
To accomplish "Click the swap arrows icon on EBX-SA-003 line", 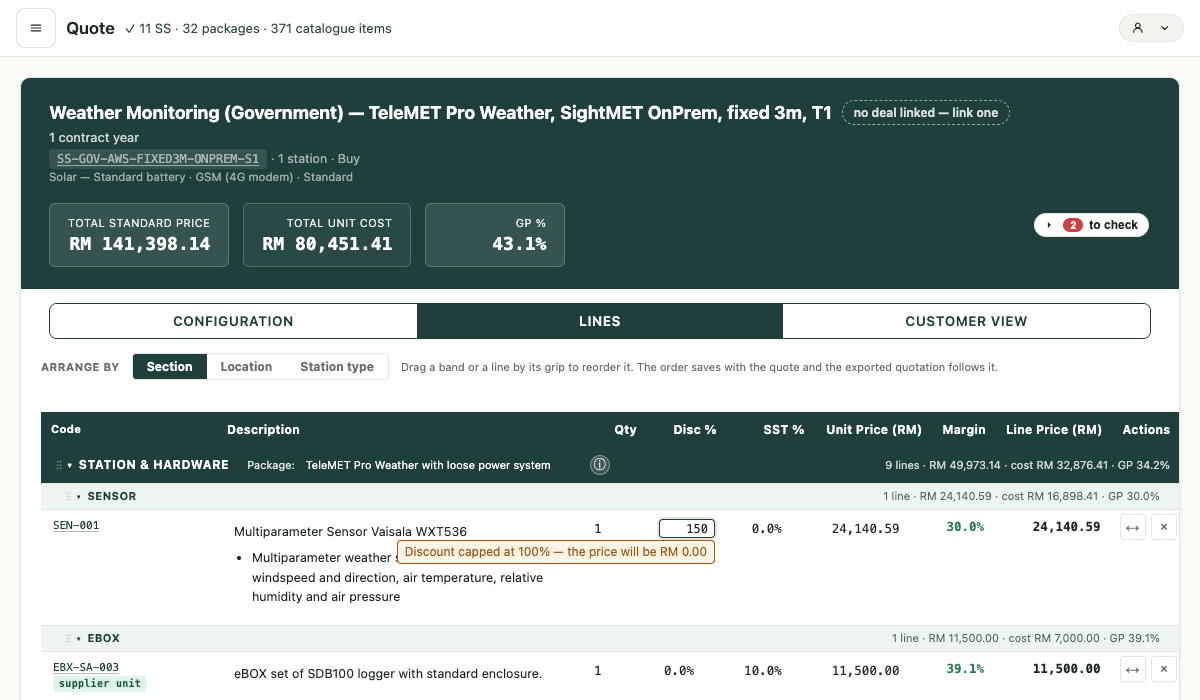I will 1132,669.
